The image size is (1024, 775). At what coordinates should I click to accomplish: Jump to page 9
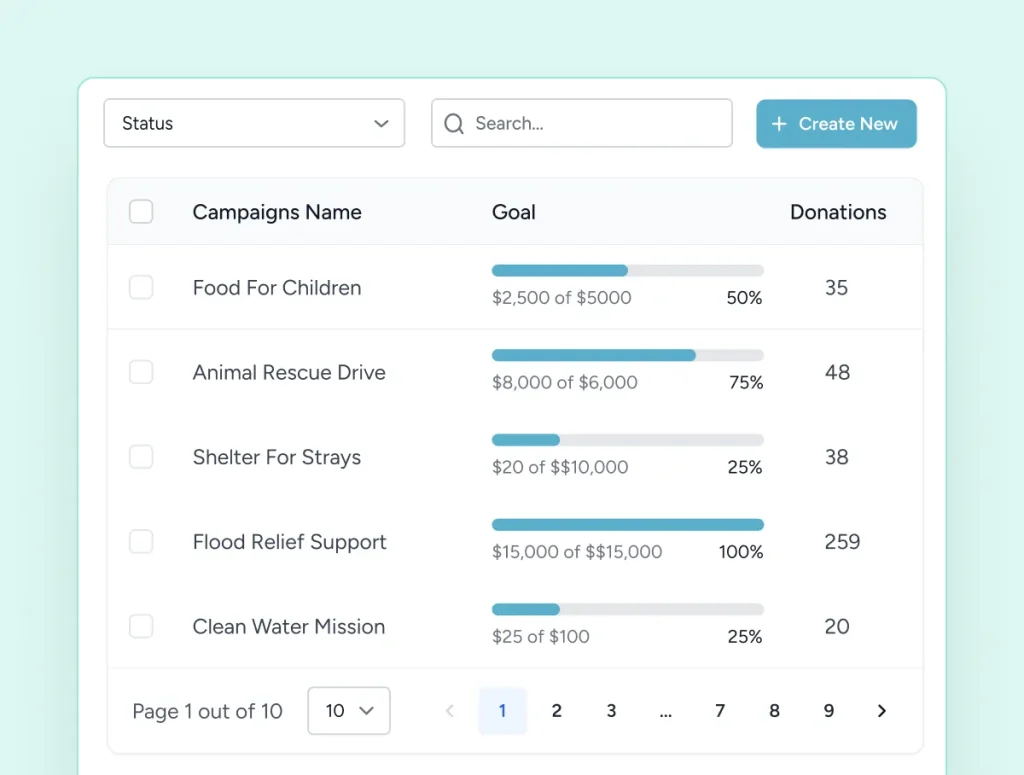pyautogui.click(x=828, y=710)
